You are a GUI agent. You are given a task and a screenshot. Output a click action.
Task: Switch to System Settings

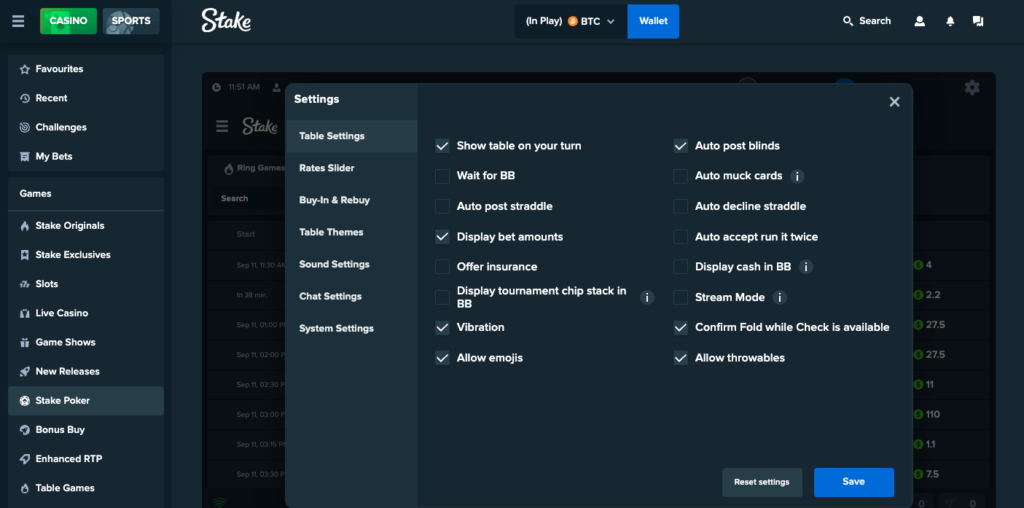click(351, 328)
